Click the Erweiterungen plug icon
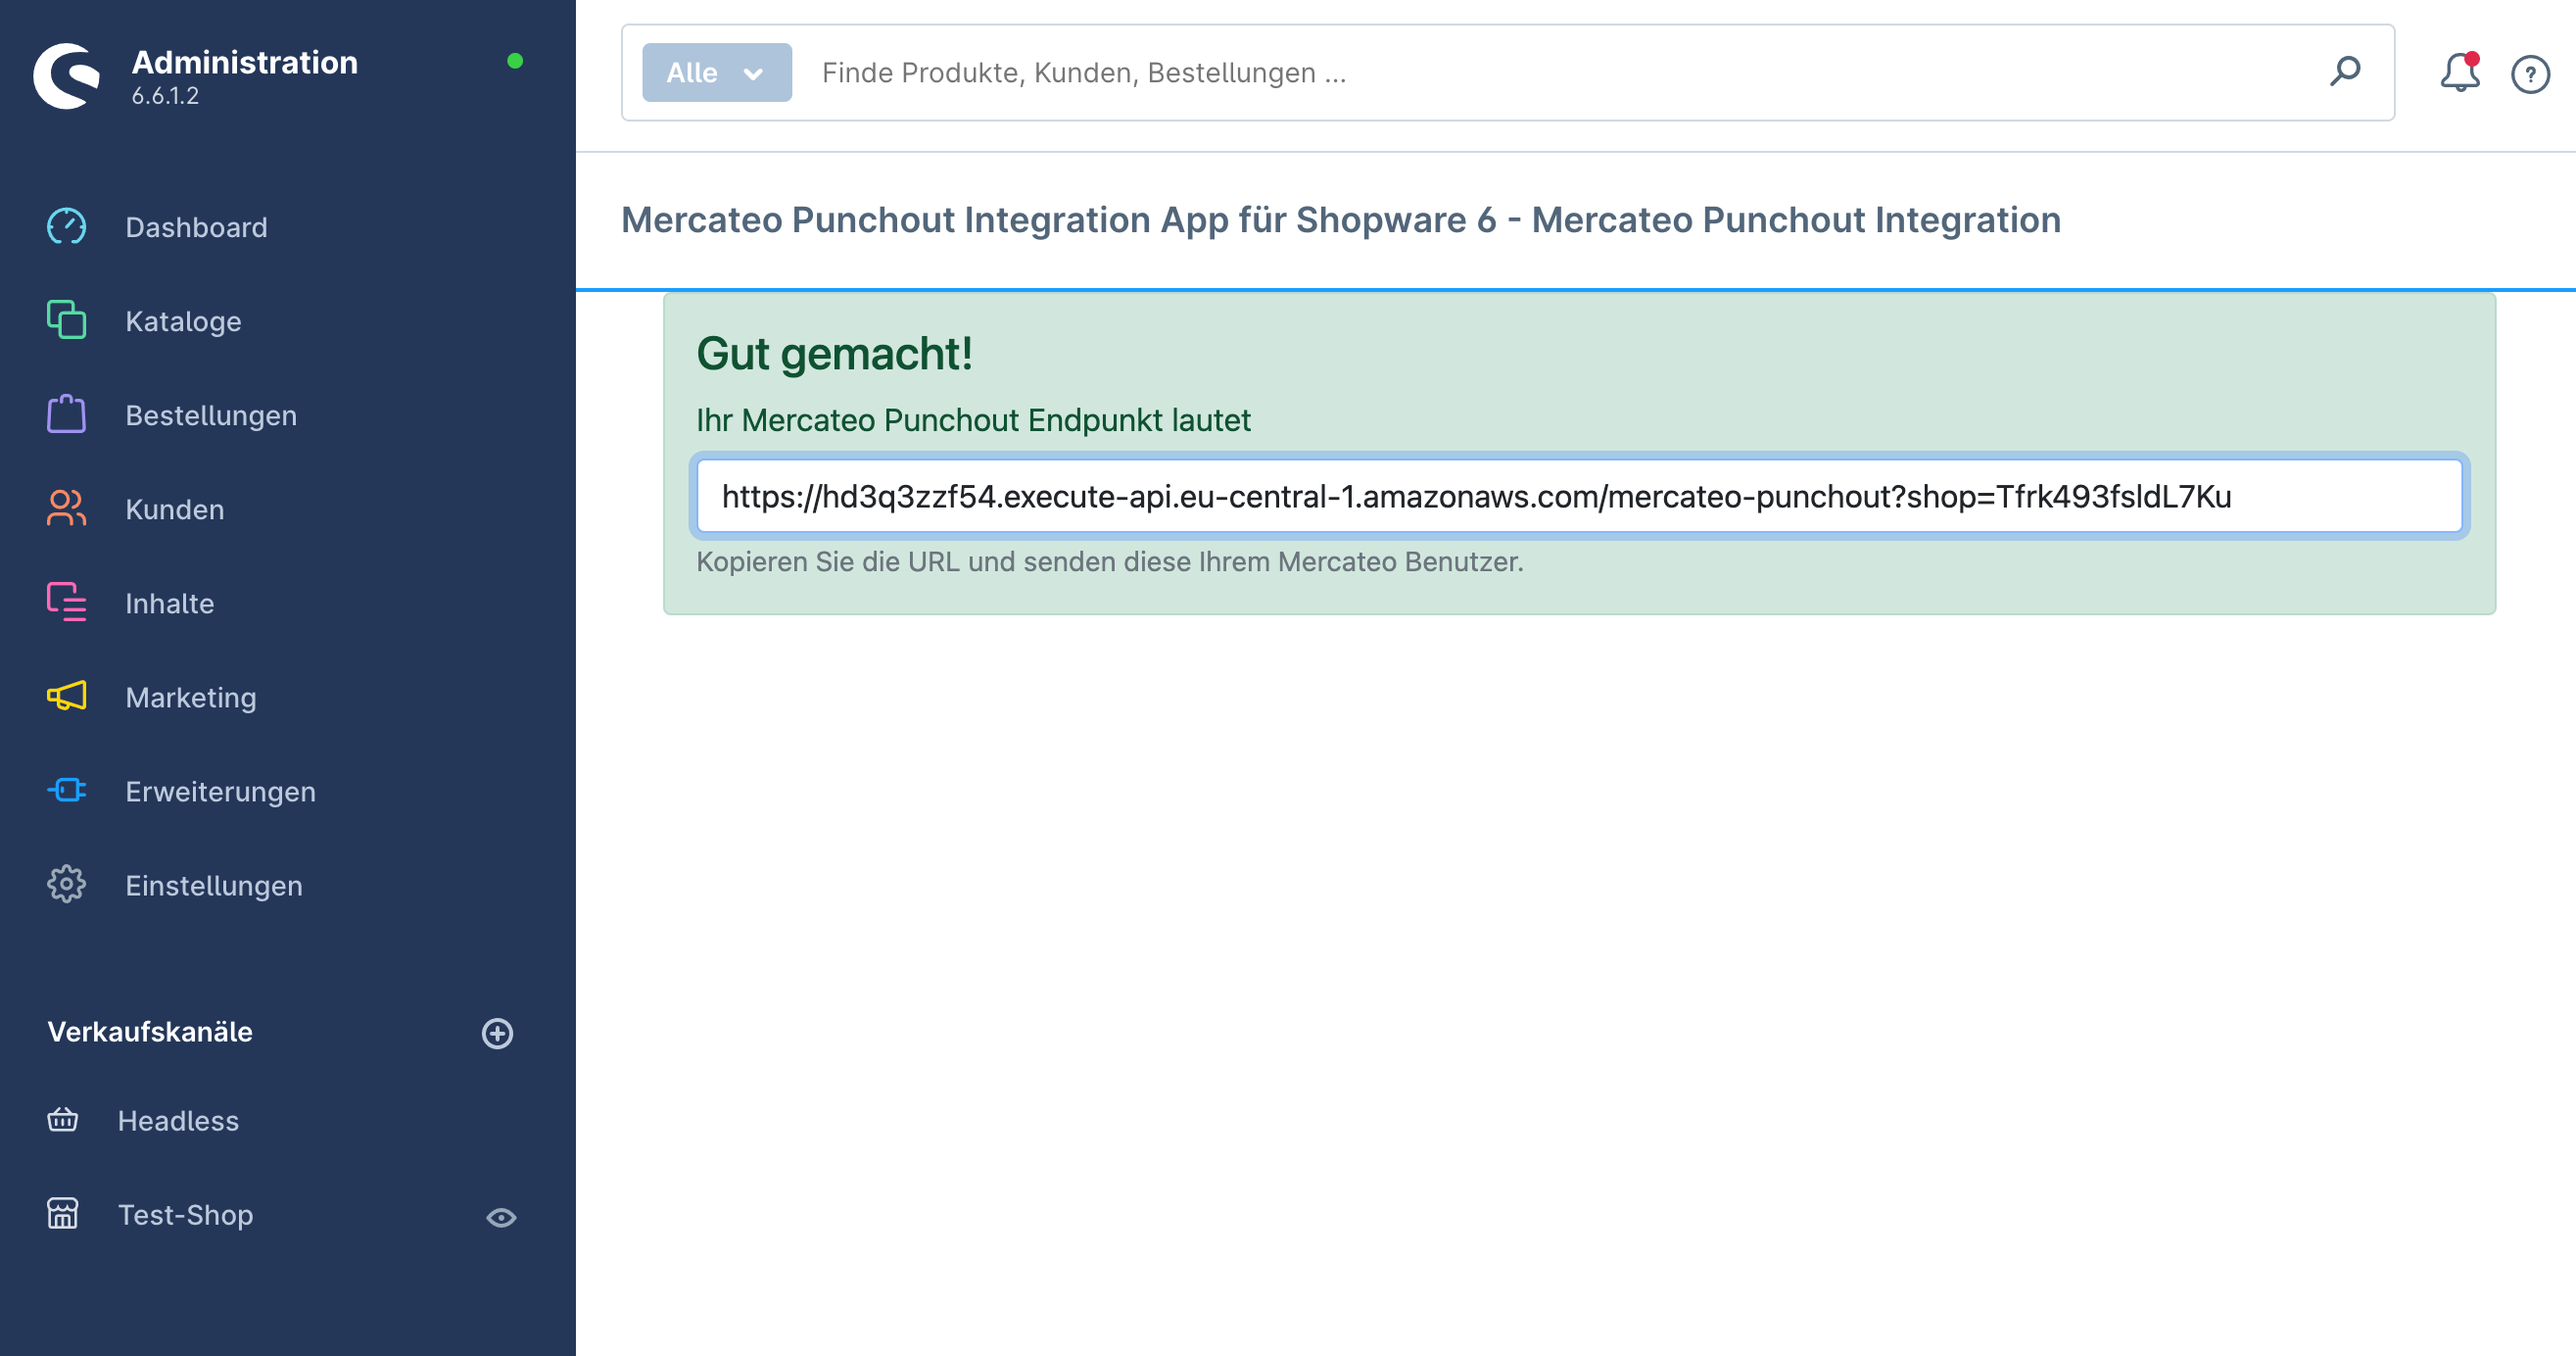The image size is (2576, 1356). (x=66, y=790)
